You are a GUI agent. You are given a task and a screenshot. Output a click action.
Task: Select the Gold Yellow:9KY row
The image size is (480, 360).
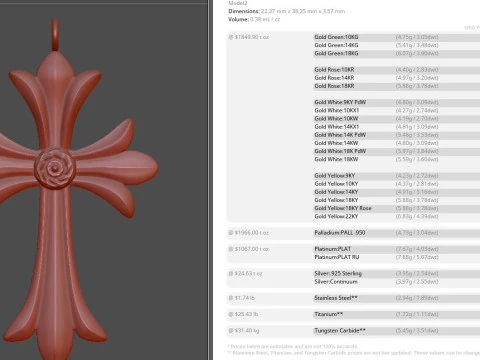[x=397, y=176]
